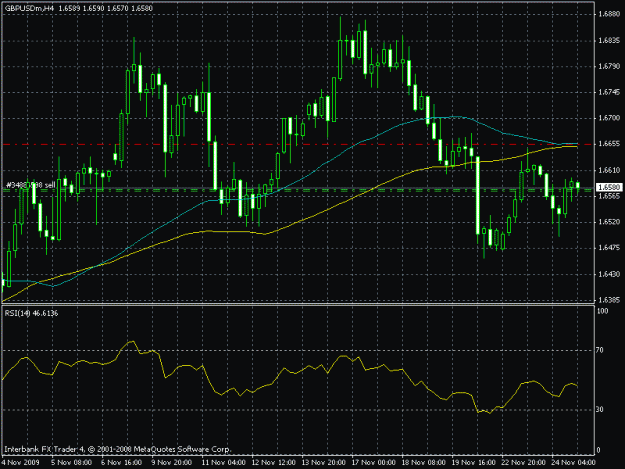
Task: Click the 12 Nov 12:00 time label
Action: click(x=273, y=462)
